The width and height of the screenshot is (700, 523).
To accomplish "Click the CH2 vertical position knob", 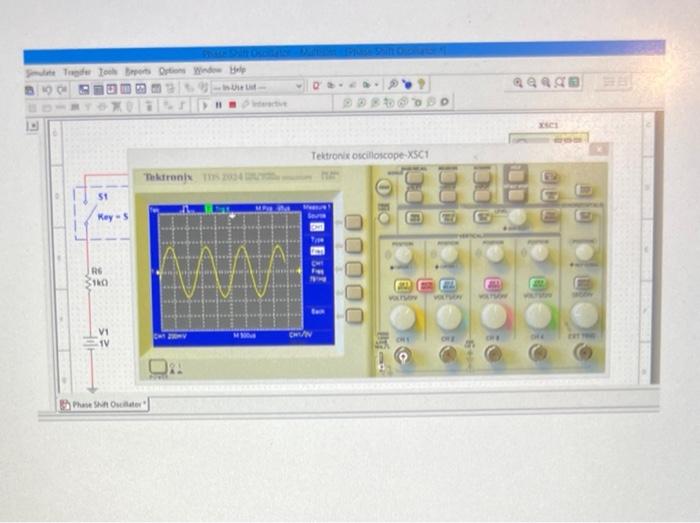I will (449, 254).
